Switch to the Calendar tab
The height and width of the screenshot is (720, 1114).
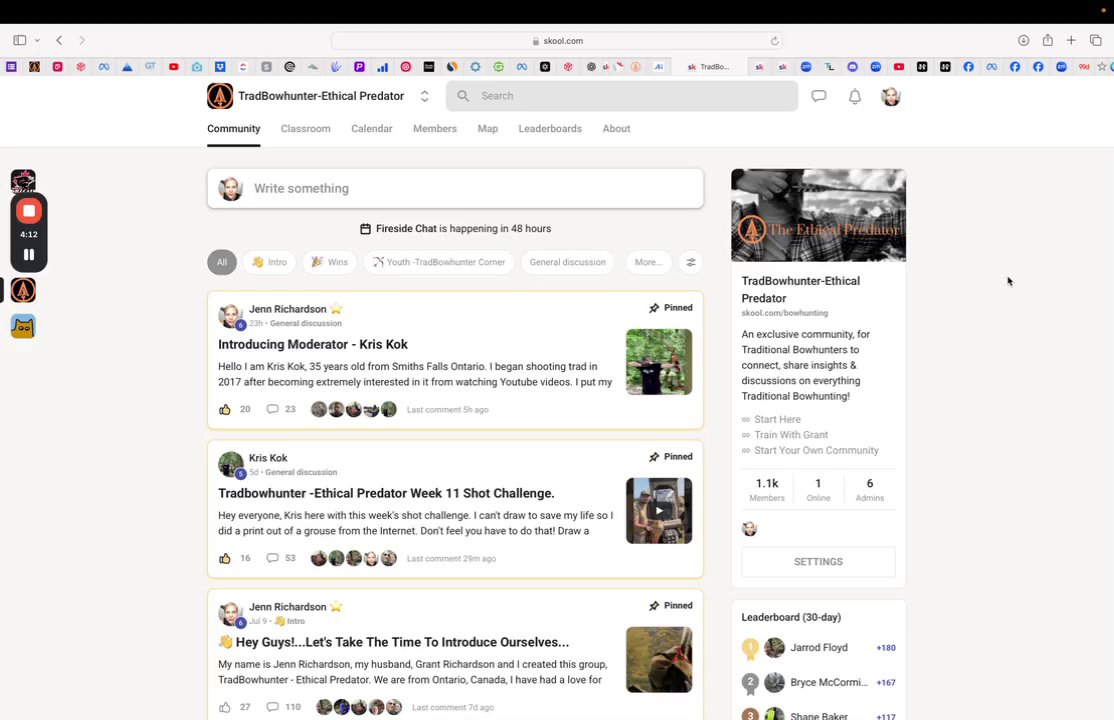tap(372, 129)
